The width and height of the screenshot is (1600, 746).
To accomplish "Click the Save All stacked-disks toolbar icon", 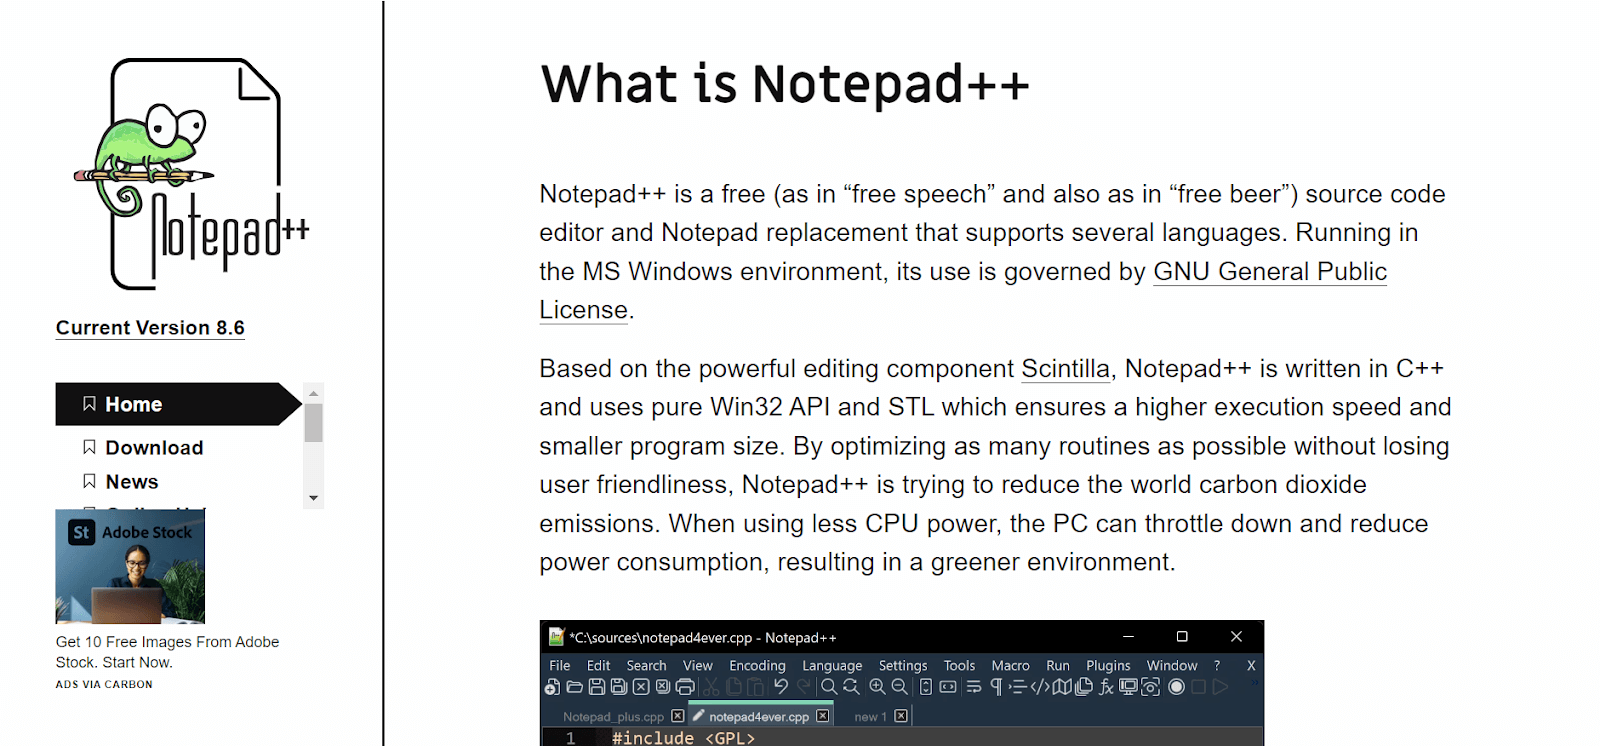I will (x=618, y=687).
